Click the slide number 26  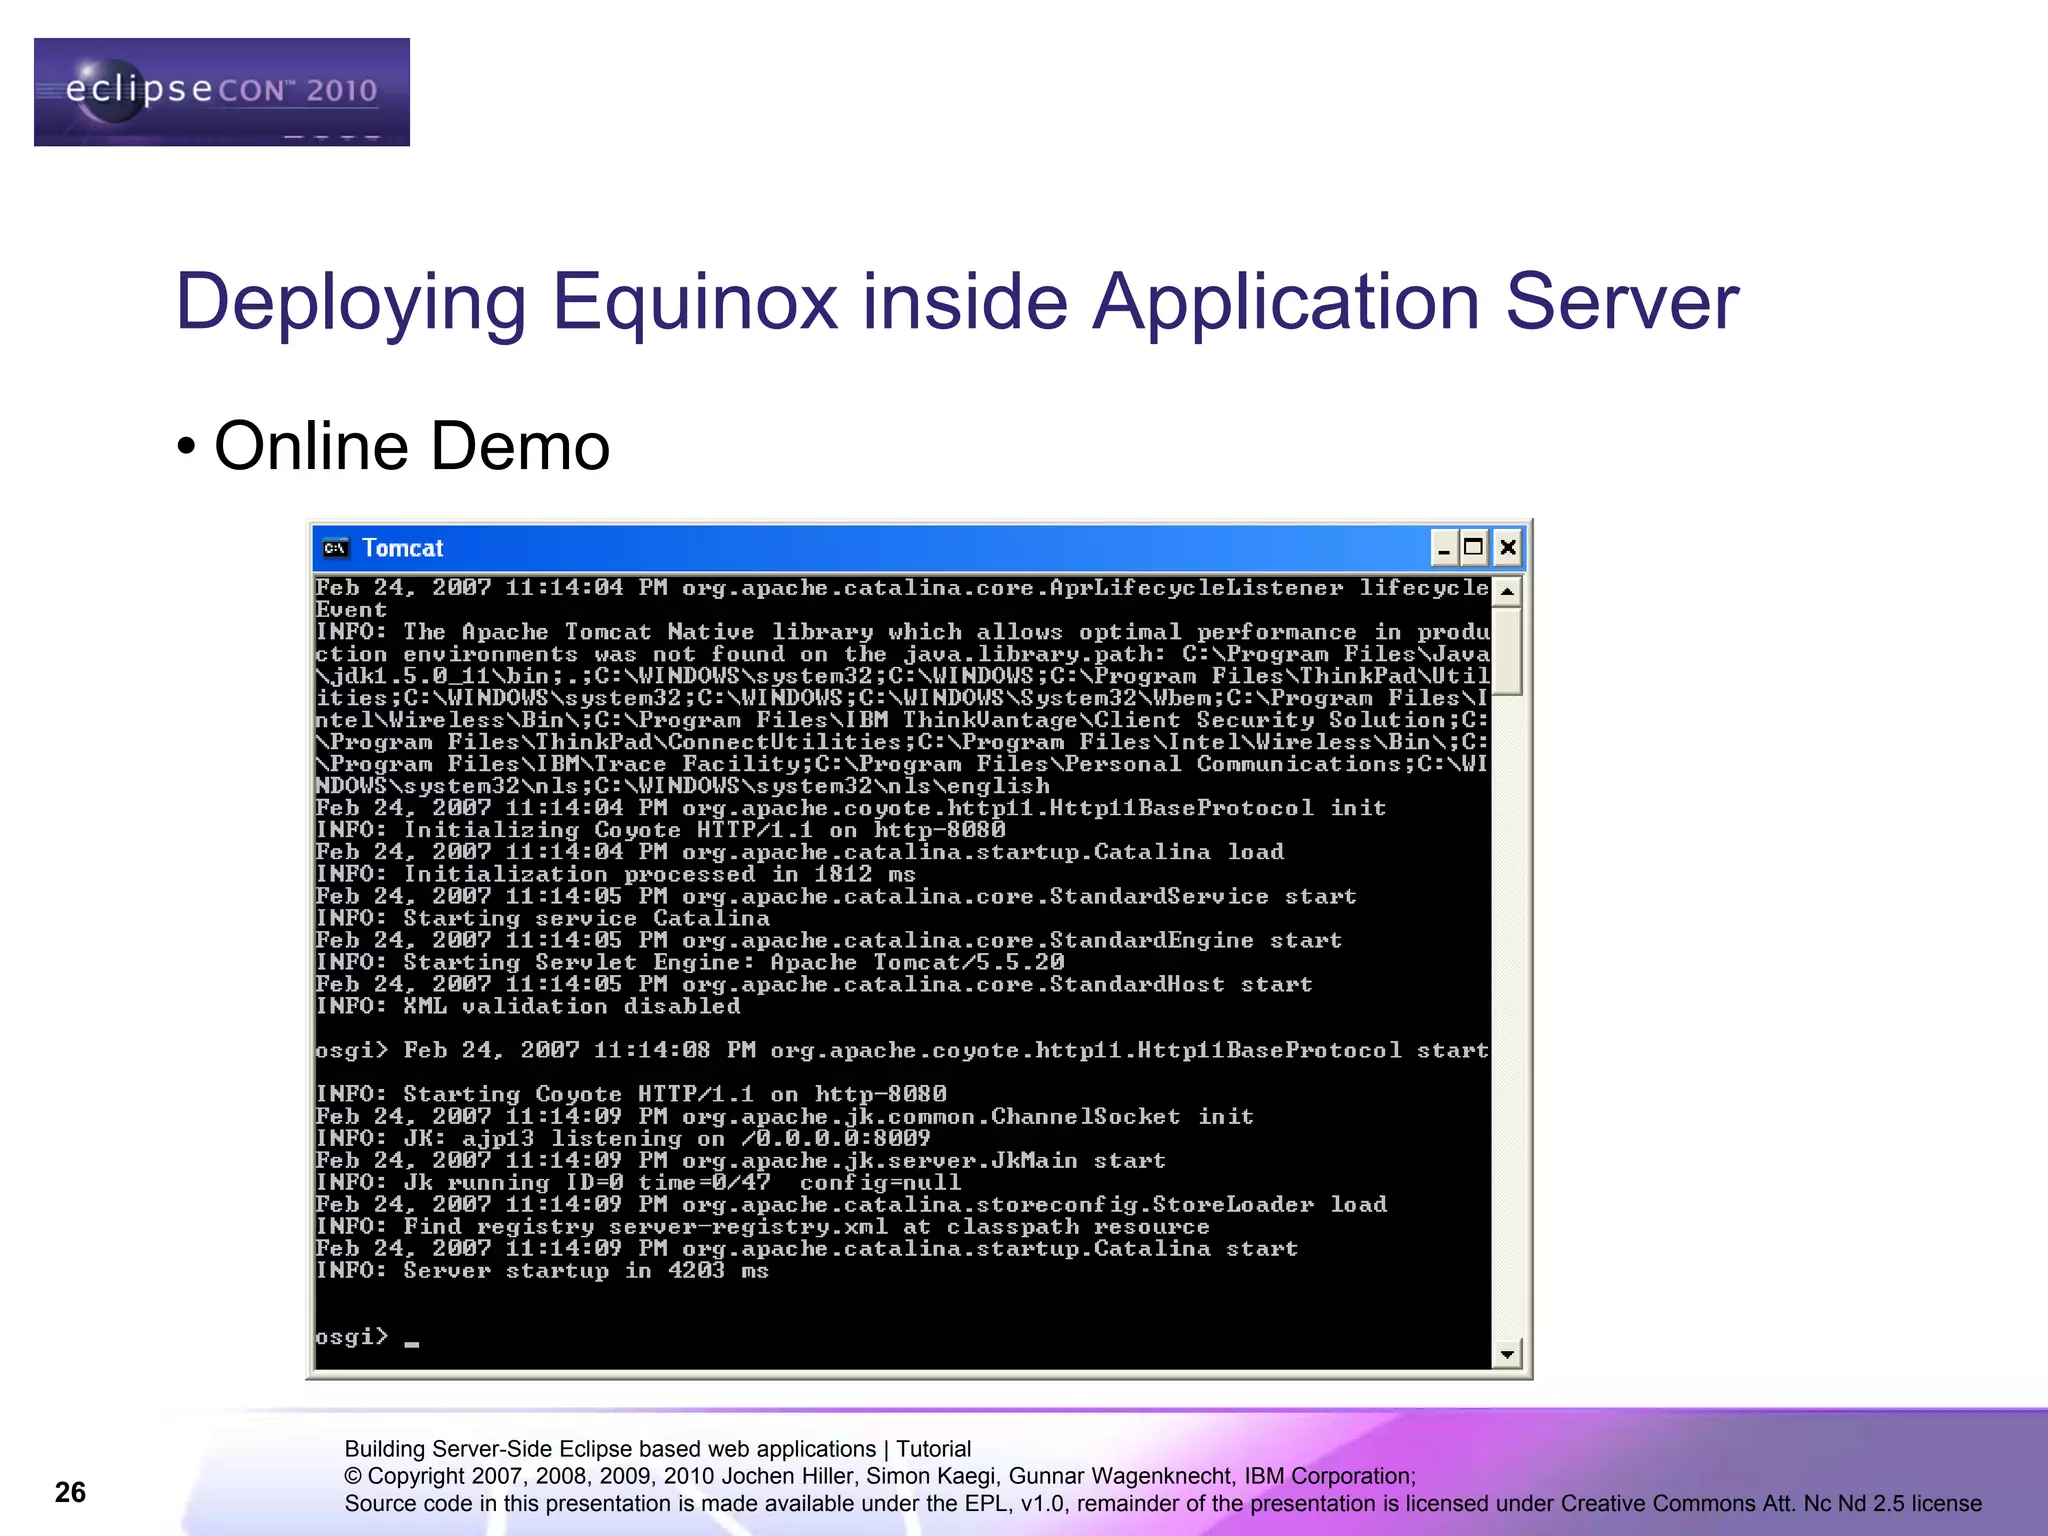(70, 1492)
